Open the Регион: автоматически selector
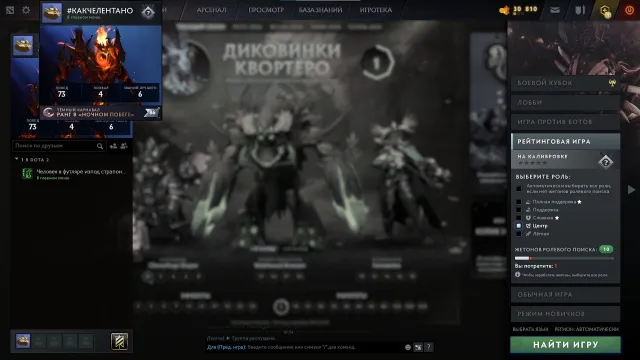Viewport: 640px width, 360px height. tap(587, 329)
